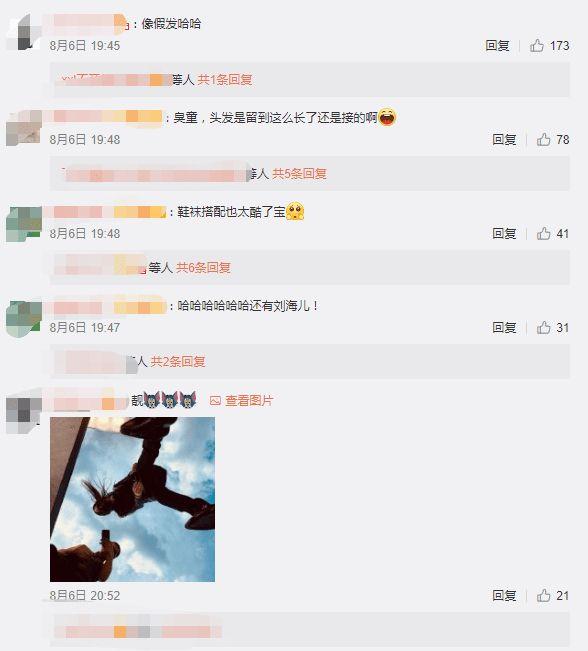Viewport: 588px width, 651px height.
Task: Expand the 共1条回复 replies
Action: pos(225,79)
